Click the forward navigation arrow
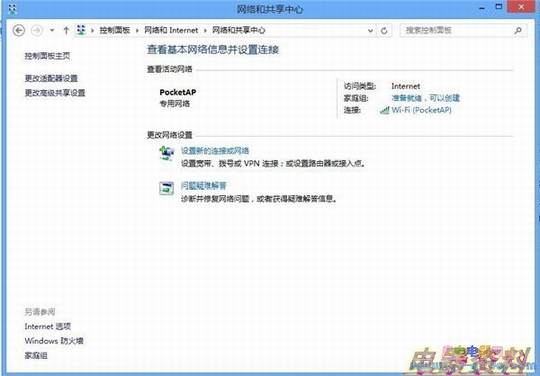This screenshot has width=540, height=376. (x=37, y=31)
